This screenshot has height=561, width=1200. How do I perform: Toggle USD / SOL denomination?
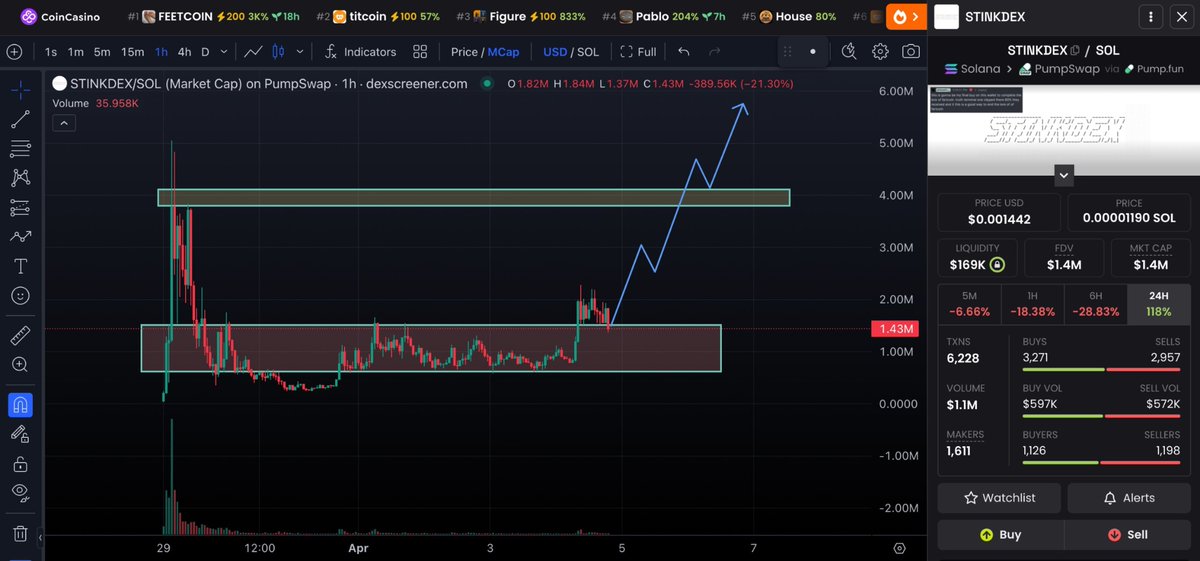coord(571,52)
